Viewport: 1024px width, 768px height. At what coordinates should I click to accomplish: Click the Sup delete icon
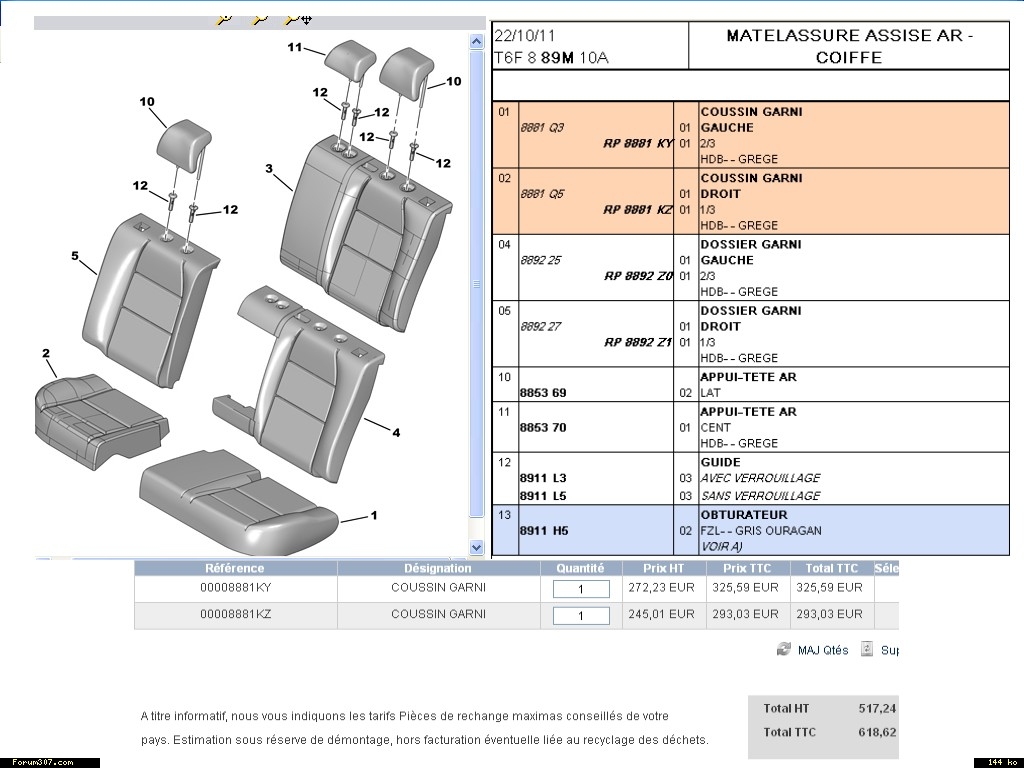click(867, 650)
